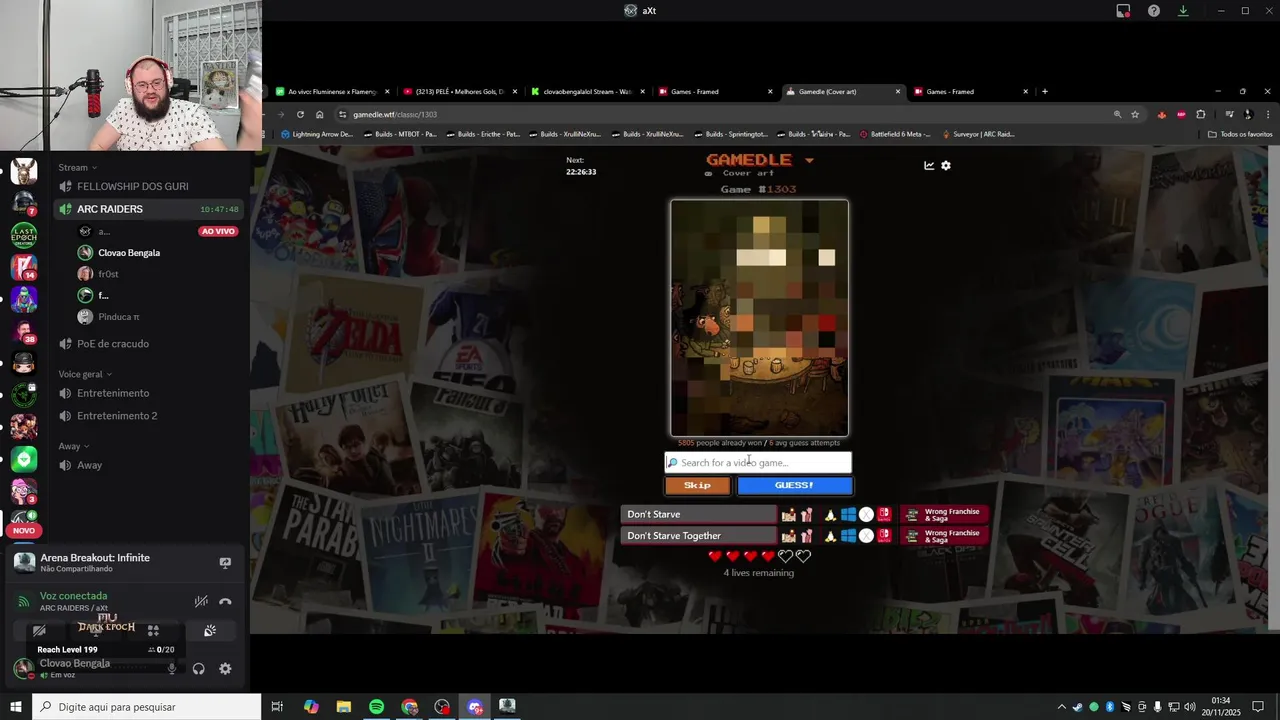The height and width of the screenshot is (720, 1280).
Task: Click Windows taskbar search box
Action: [146, 707]
